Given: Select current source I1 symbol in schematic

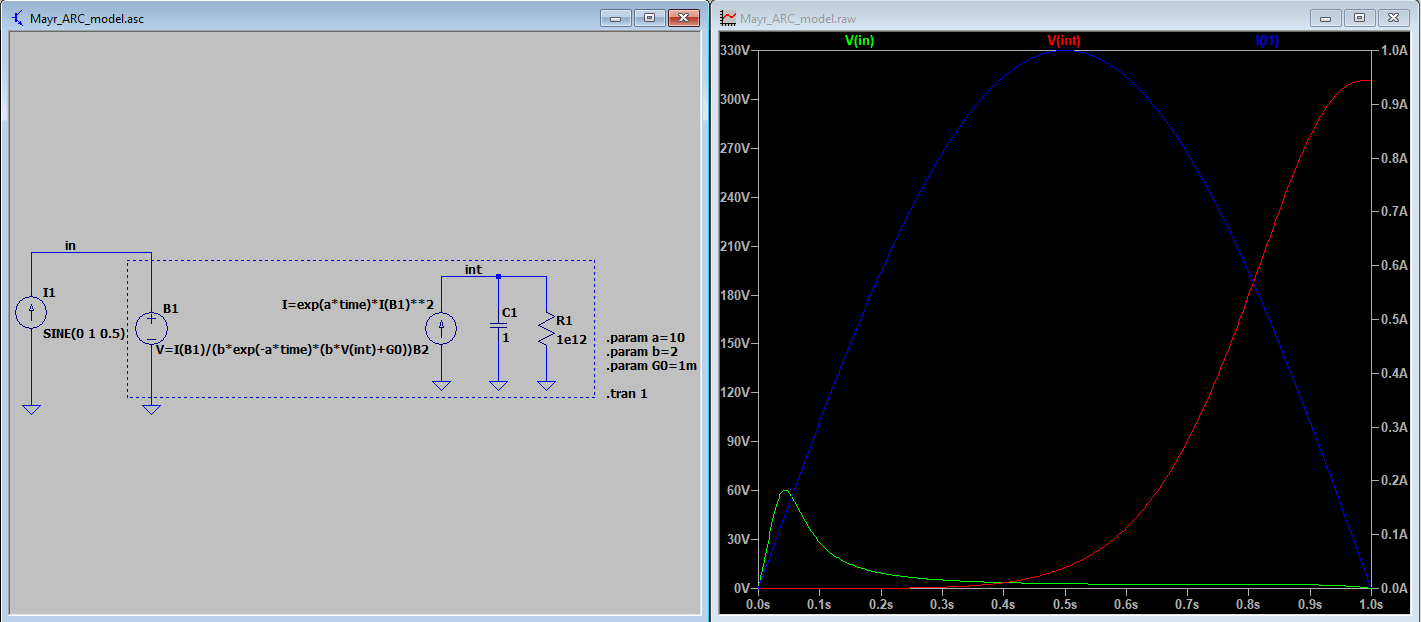Looking at the screenshot, I should (31, 313).
